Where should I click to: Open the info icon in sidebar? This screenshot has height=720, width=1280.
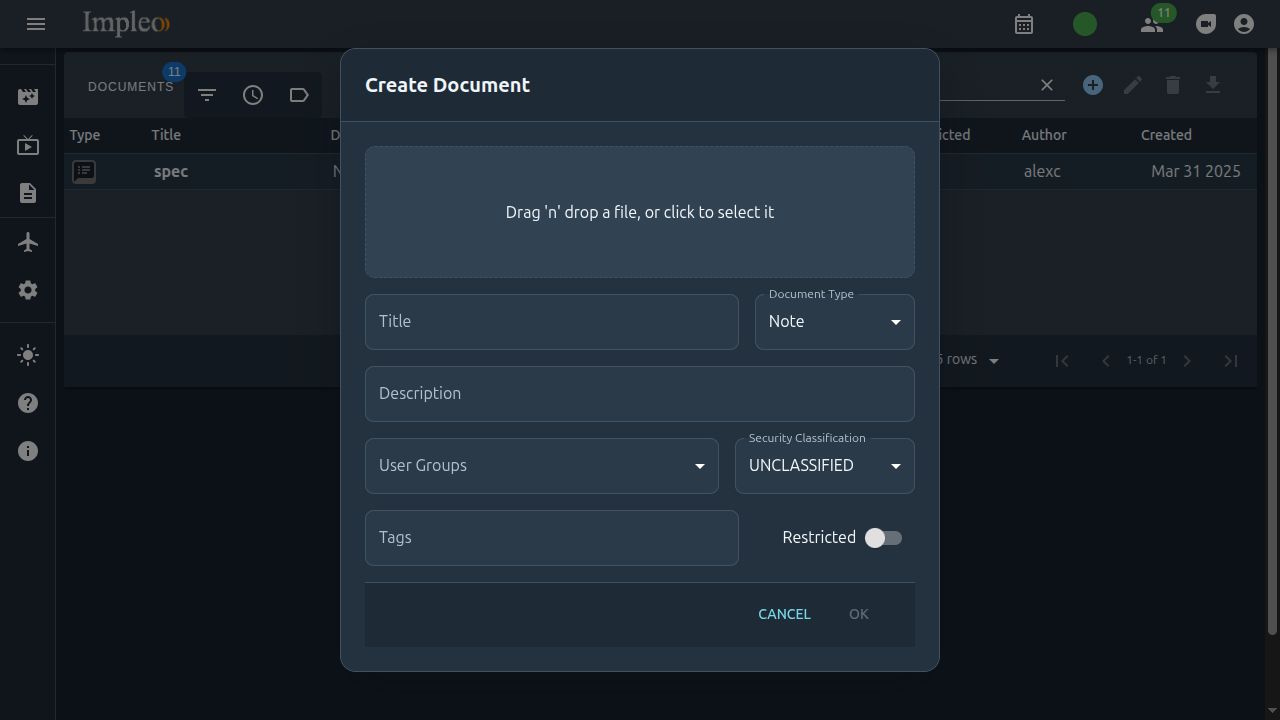[x=28, y=451]
